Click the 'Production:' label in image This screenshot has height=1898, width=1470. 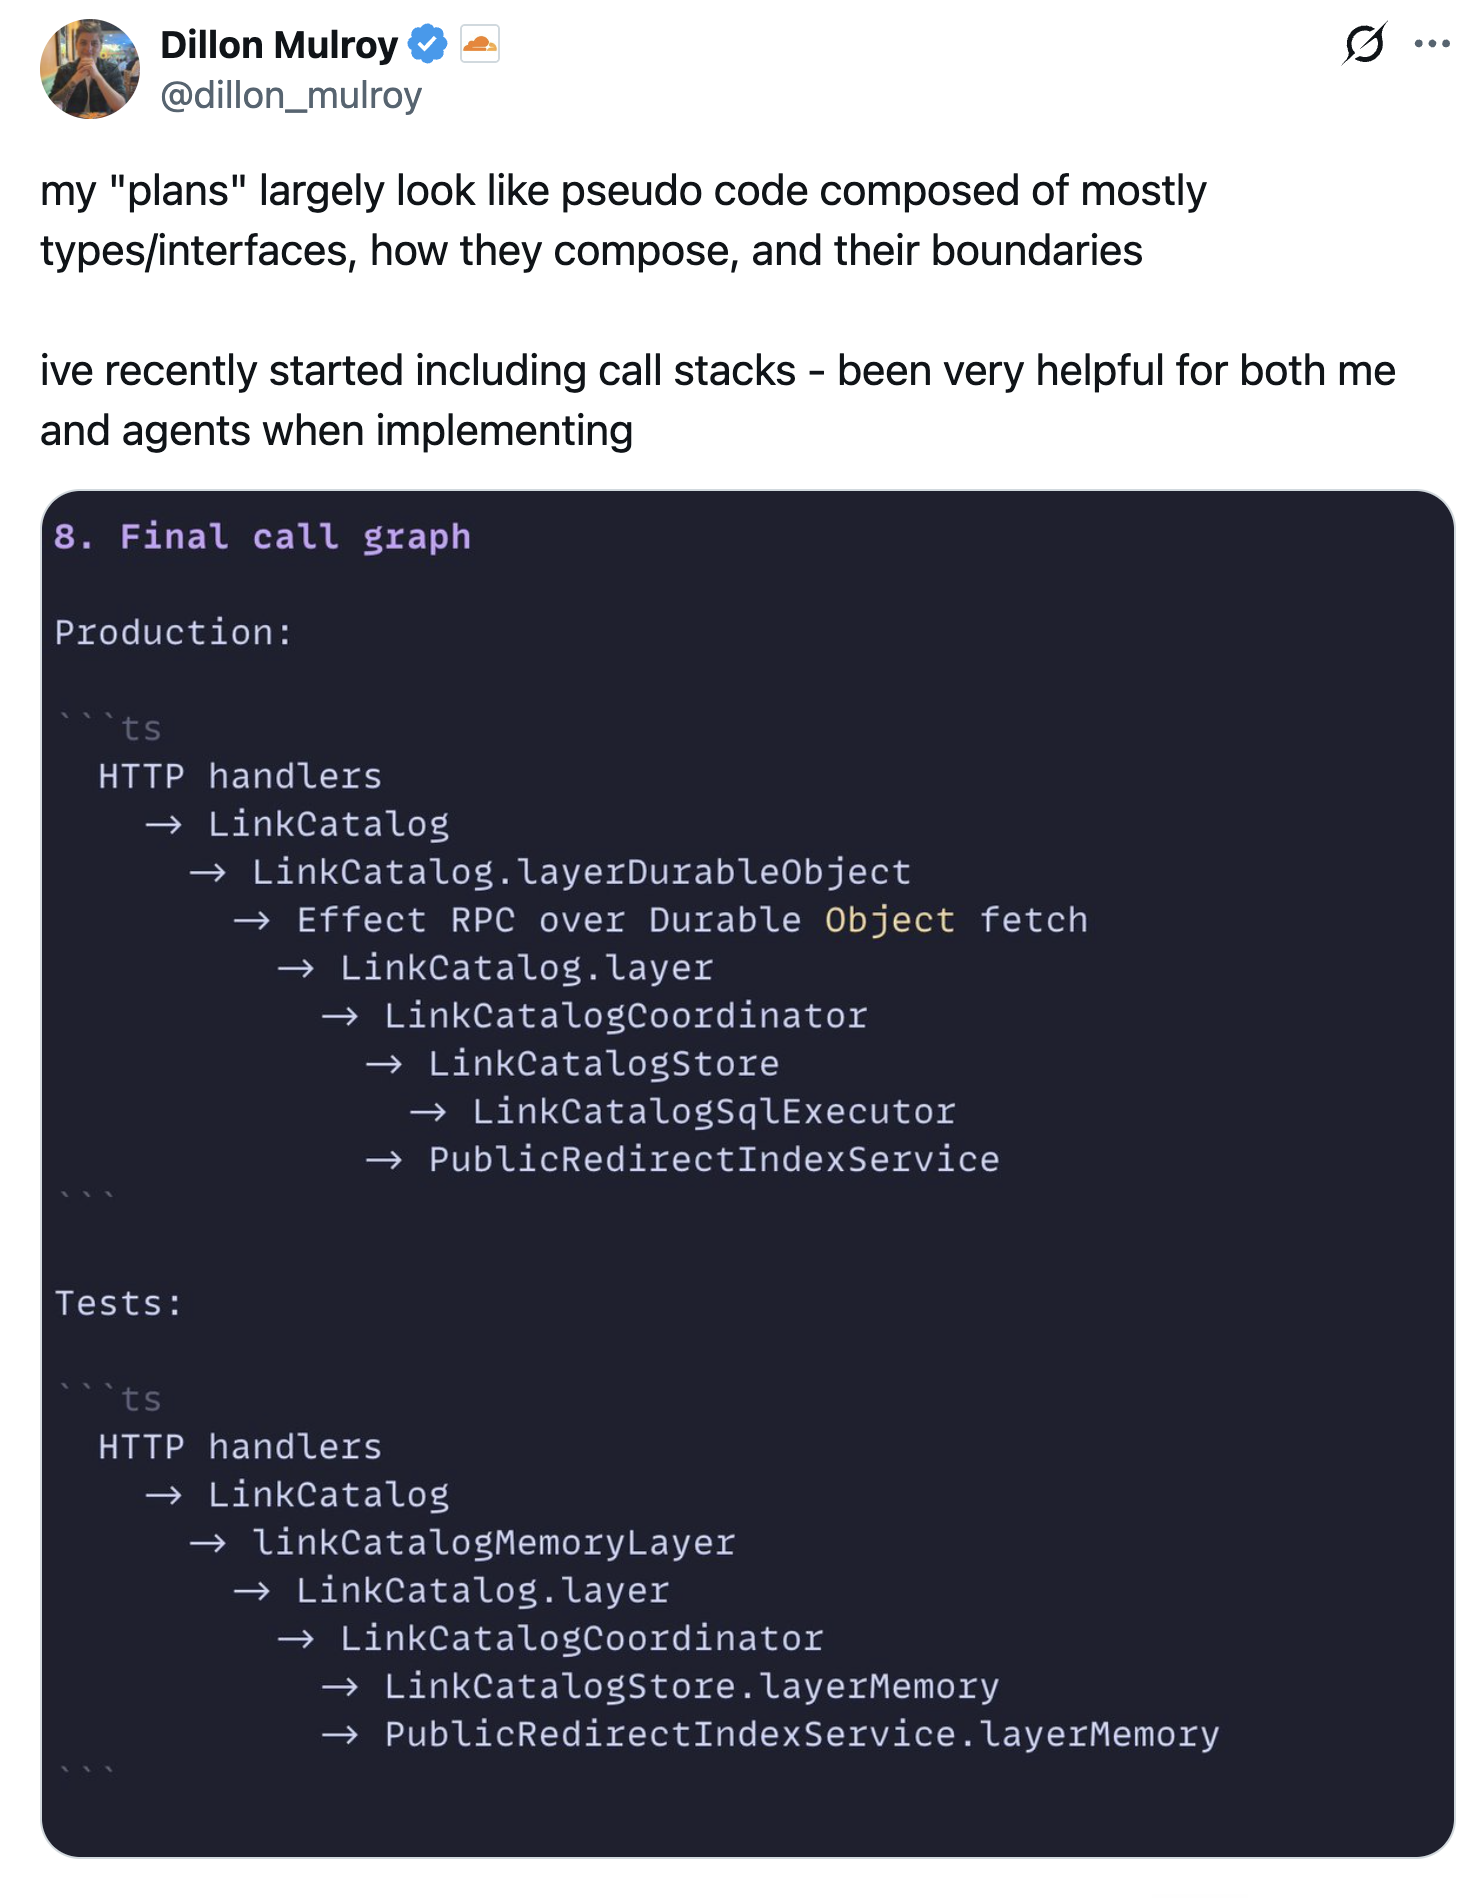coord(174,632)
